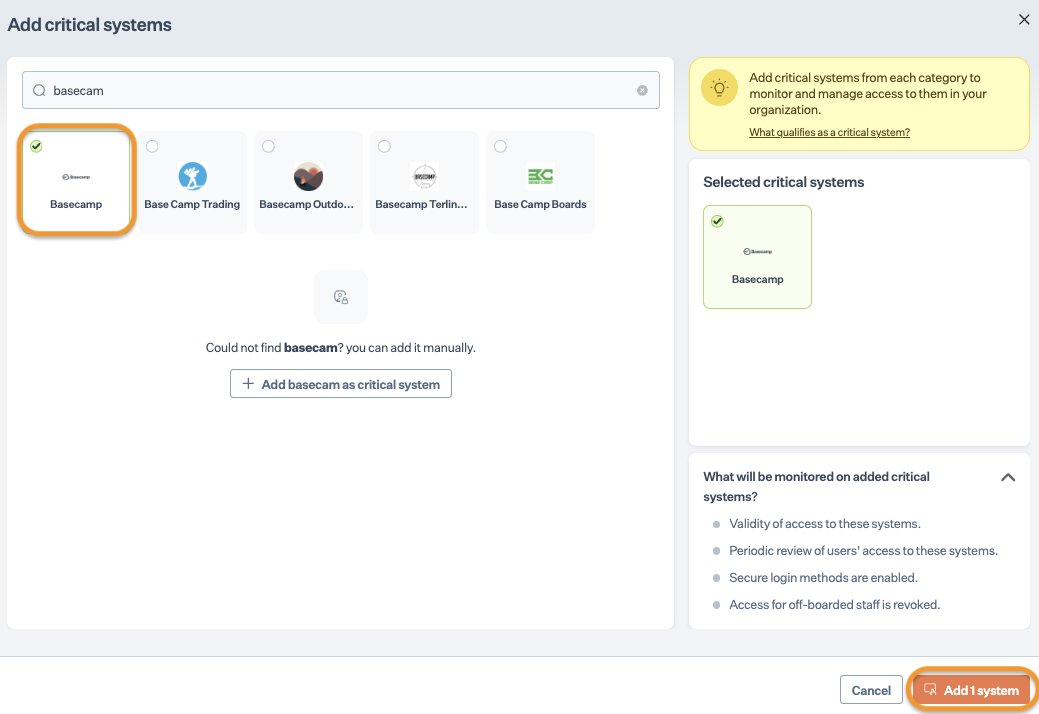
Task: Click Validity of access to these systems
Action: (x=824, y=524)
